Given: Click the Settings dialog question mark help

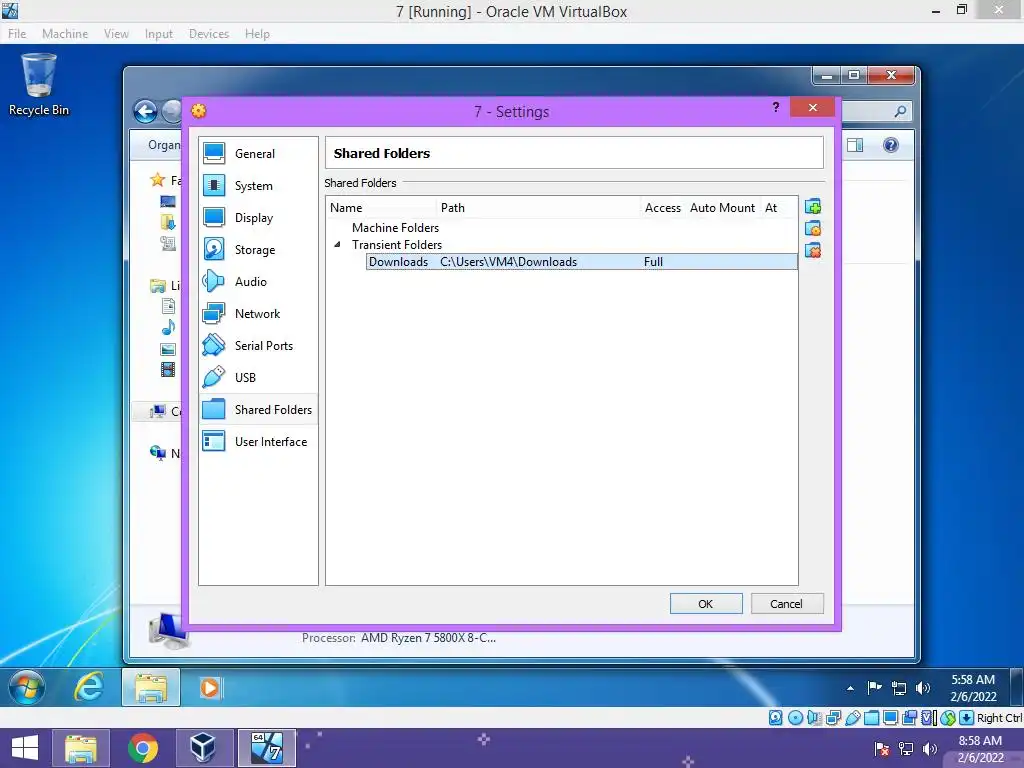Looking at the screenshot, I should [x=775, y=107].
